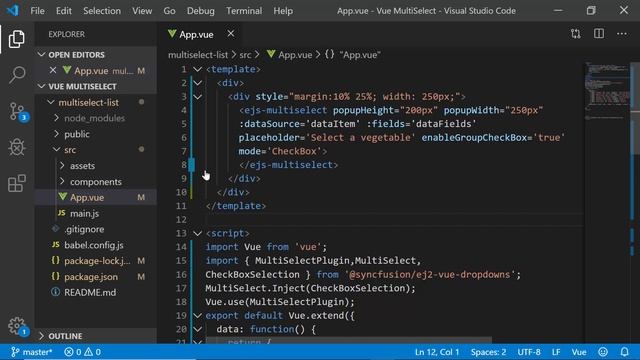Open main.js in the explorer
The height and width of the screenshot is (360, 640).
pyautogui.click(x=84, y=213)
